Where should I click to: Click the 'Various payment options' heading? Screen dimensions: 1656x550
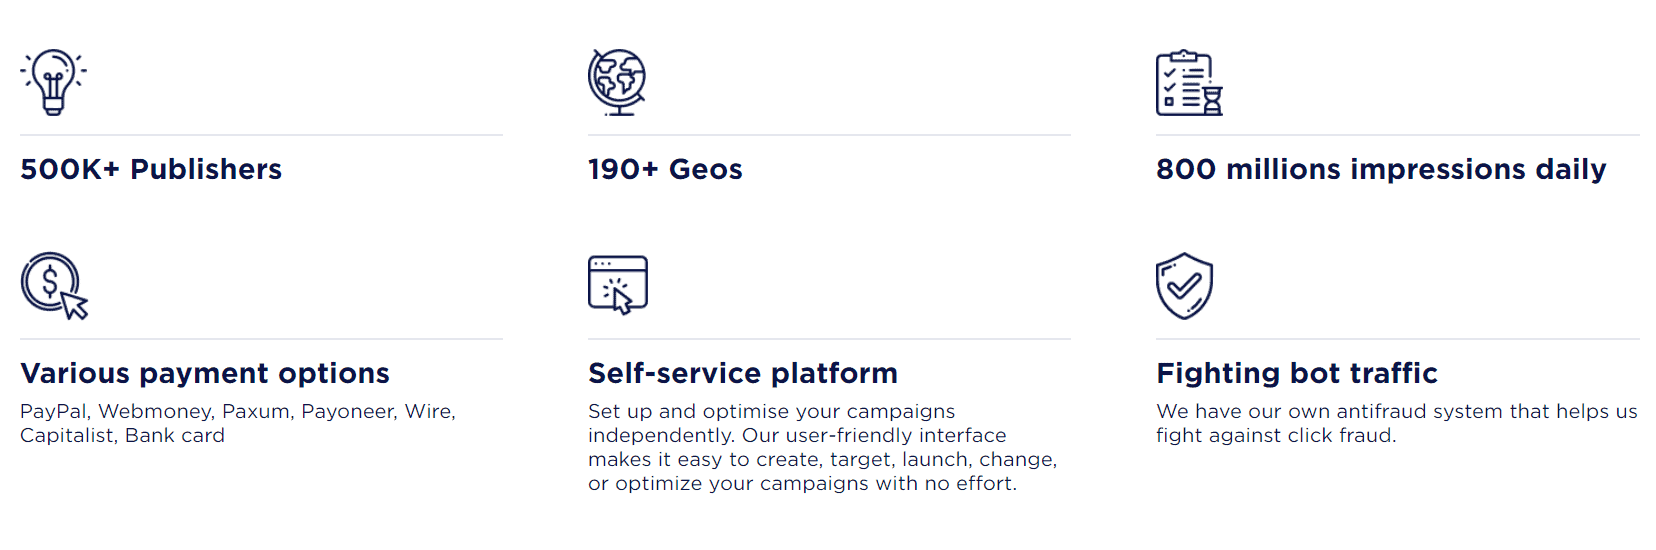(205, 373)
